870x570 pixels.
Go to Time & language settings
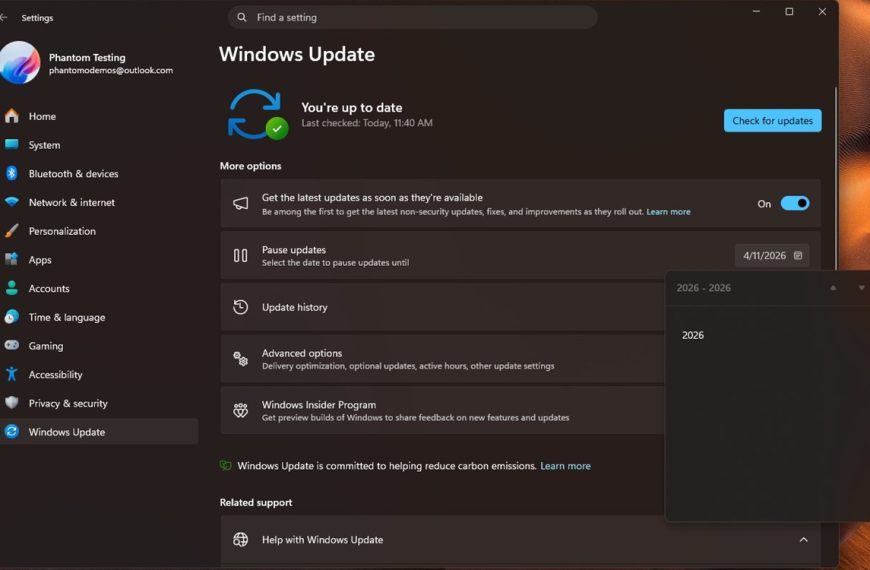[100, 317]
